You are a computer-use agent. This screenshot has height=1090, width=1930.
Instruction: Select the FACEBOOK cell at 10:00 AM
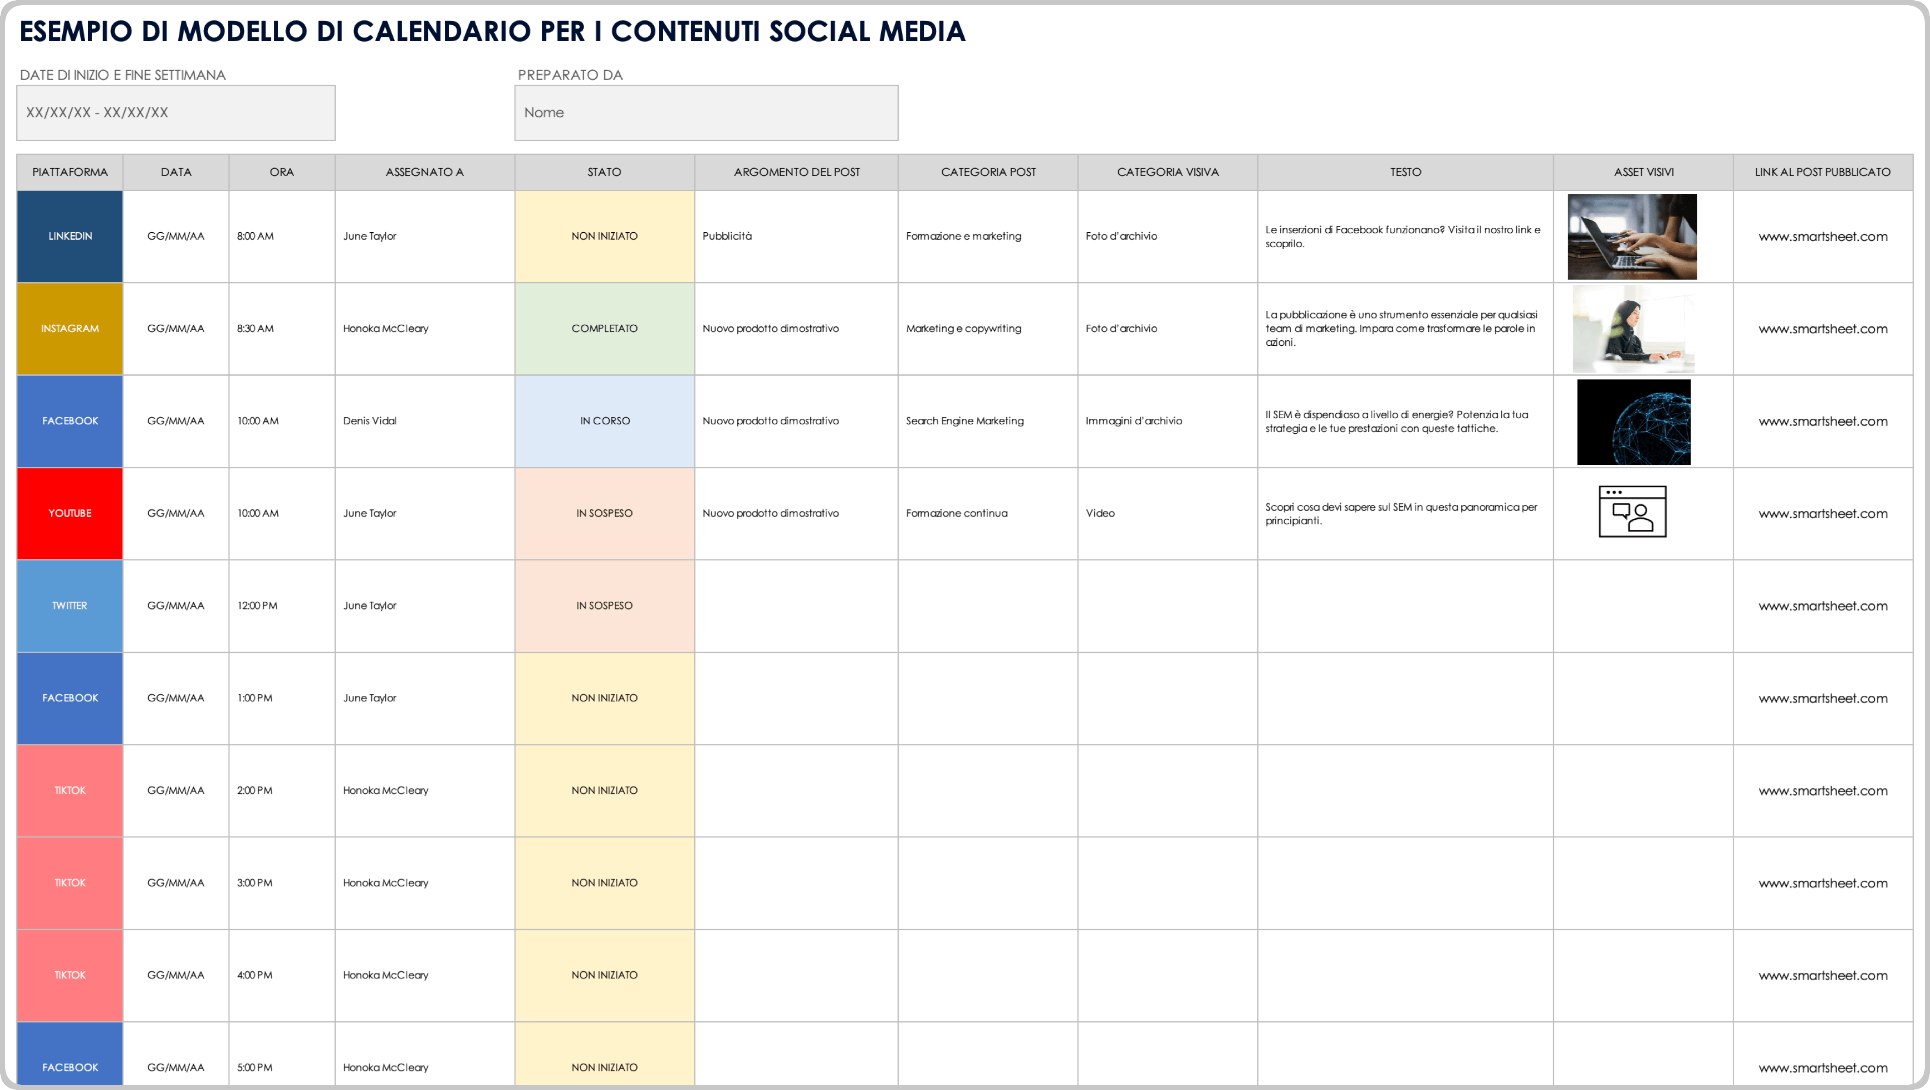pos(70,421)
